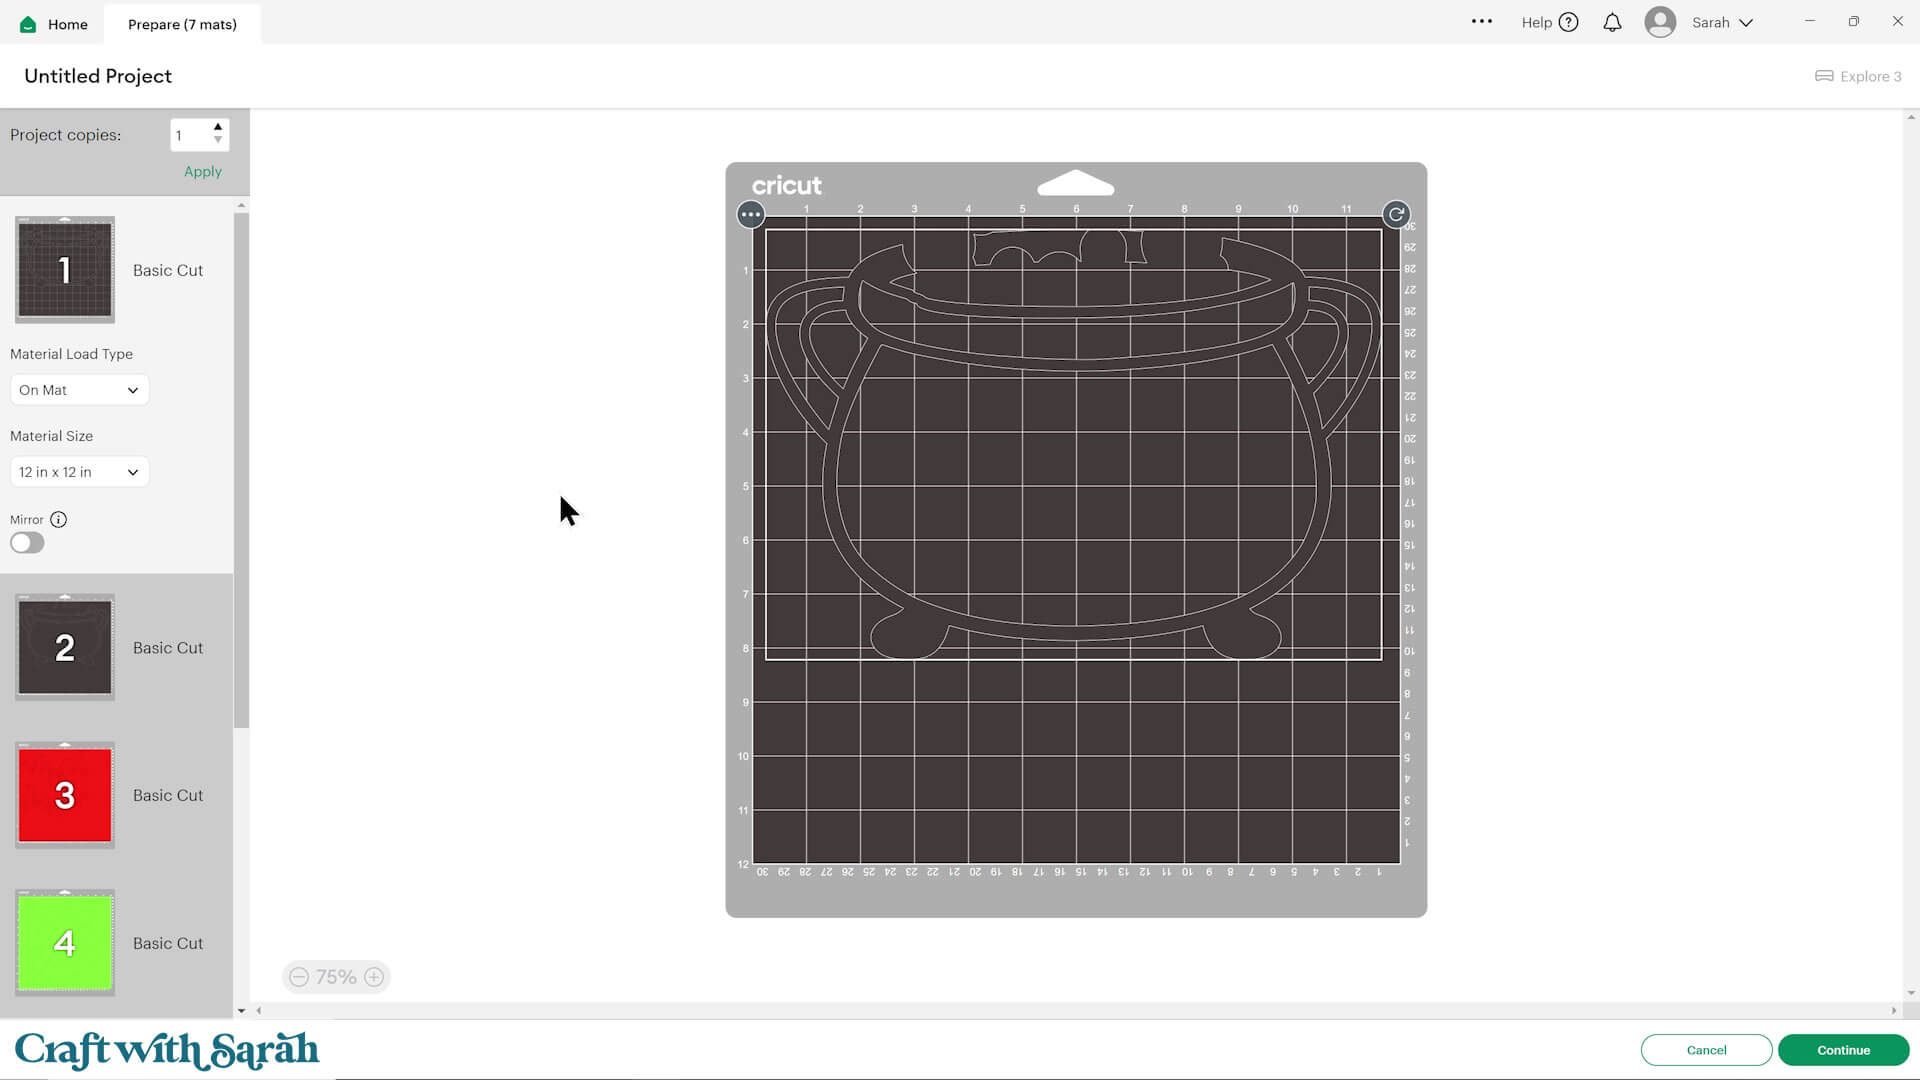The height and width of the screenshot is (1080, 1920).
Task: Click the green Continue button
Action: pyautogui.click(x=1843, y=1050)
